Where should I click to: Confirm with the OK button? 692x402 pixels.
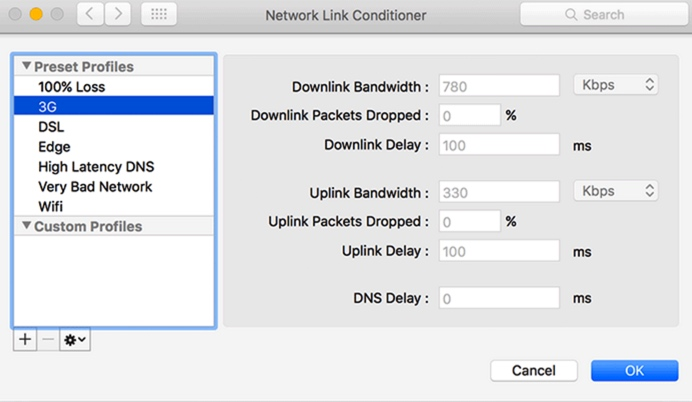pyautogui.click(x=634, y=370)
